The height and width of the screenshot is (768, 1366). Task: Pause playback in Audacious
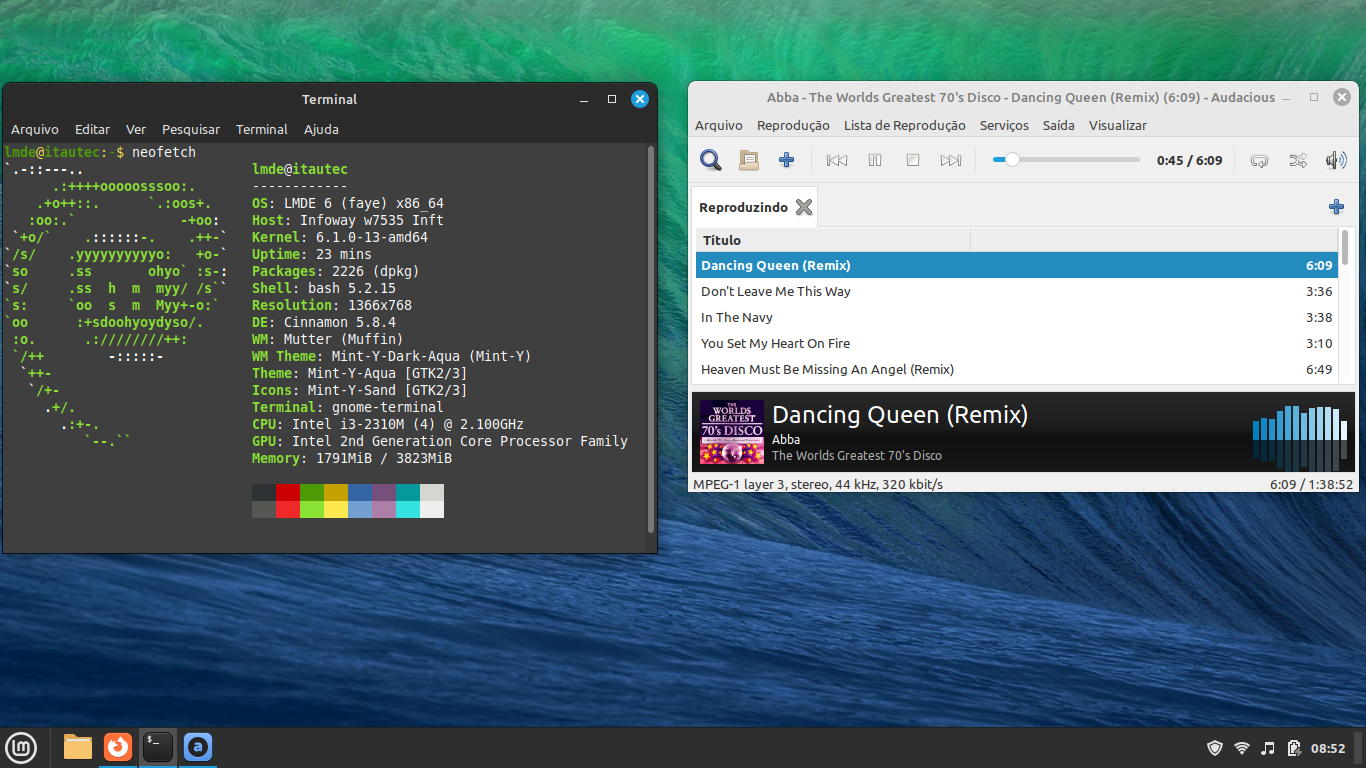click(x=875, y=160)
